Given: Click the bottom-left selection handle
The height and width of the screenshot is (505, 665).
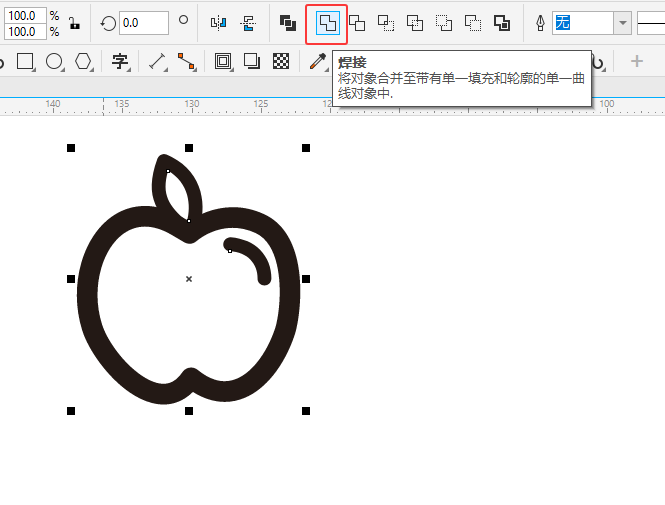Looking at the screenshot, I should 71,411.
